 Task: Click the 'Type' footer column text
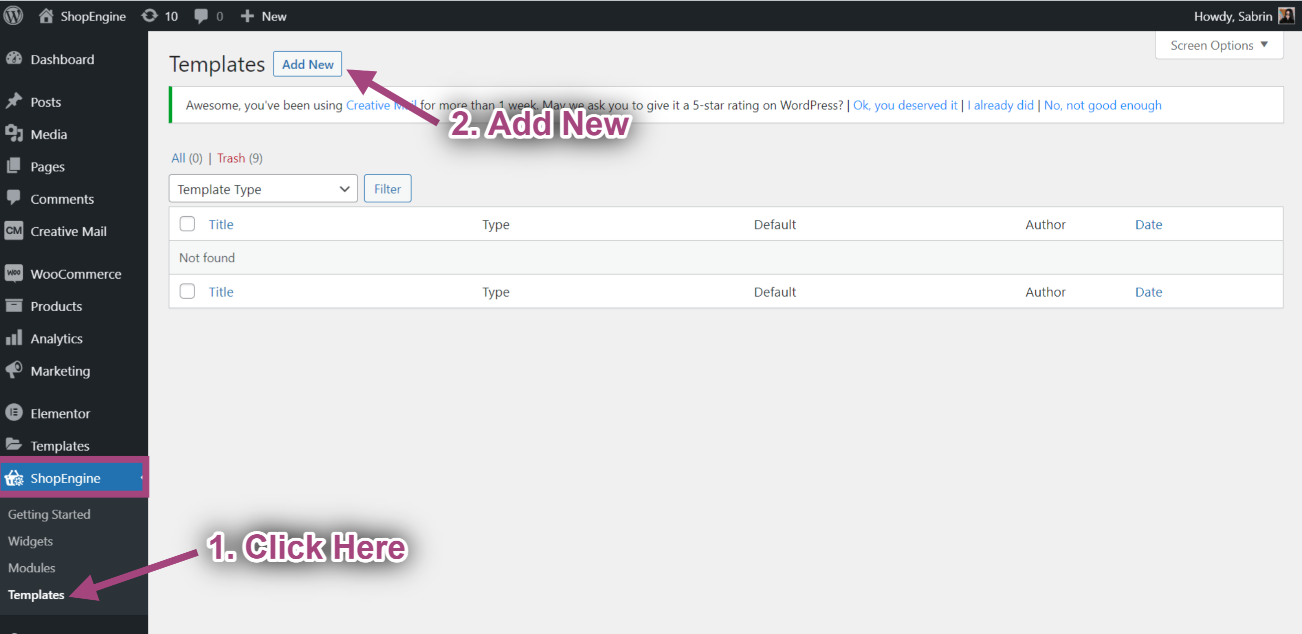point(496,293)
